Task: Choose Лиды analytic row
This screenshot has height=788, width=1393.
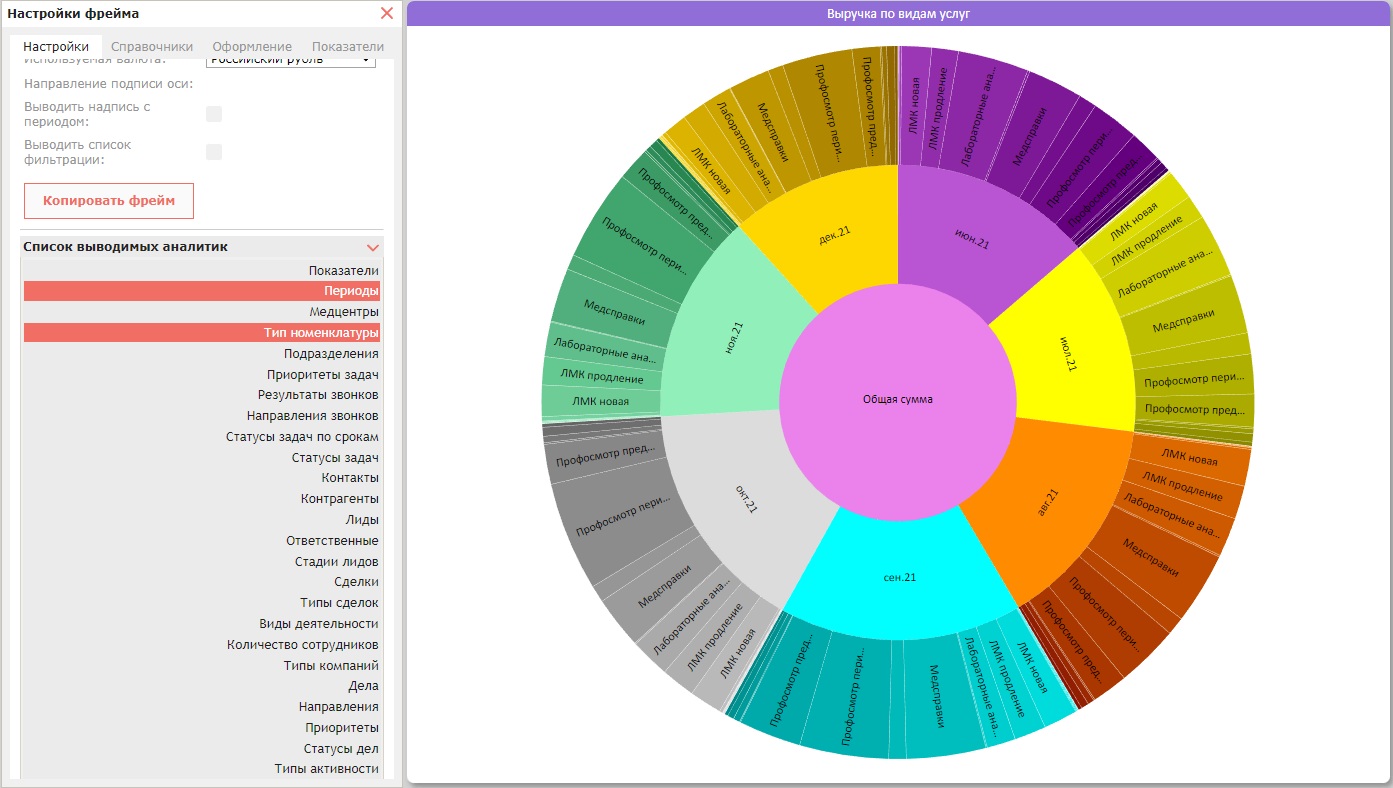Action: click(x=202, y=520)
